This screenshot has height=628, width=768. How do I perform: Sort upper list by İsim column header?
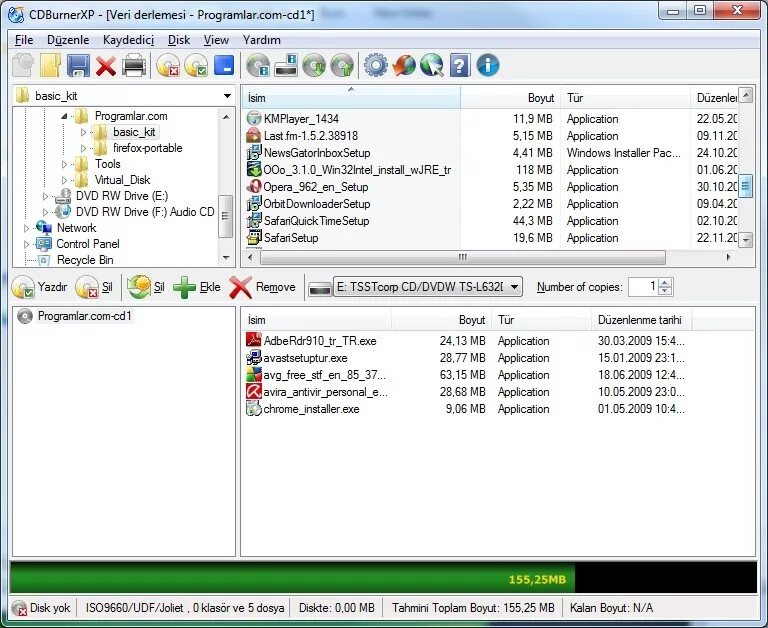point(351,98)
